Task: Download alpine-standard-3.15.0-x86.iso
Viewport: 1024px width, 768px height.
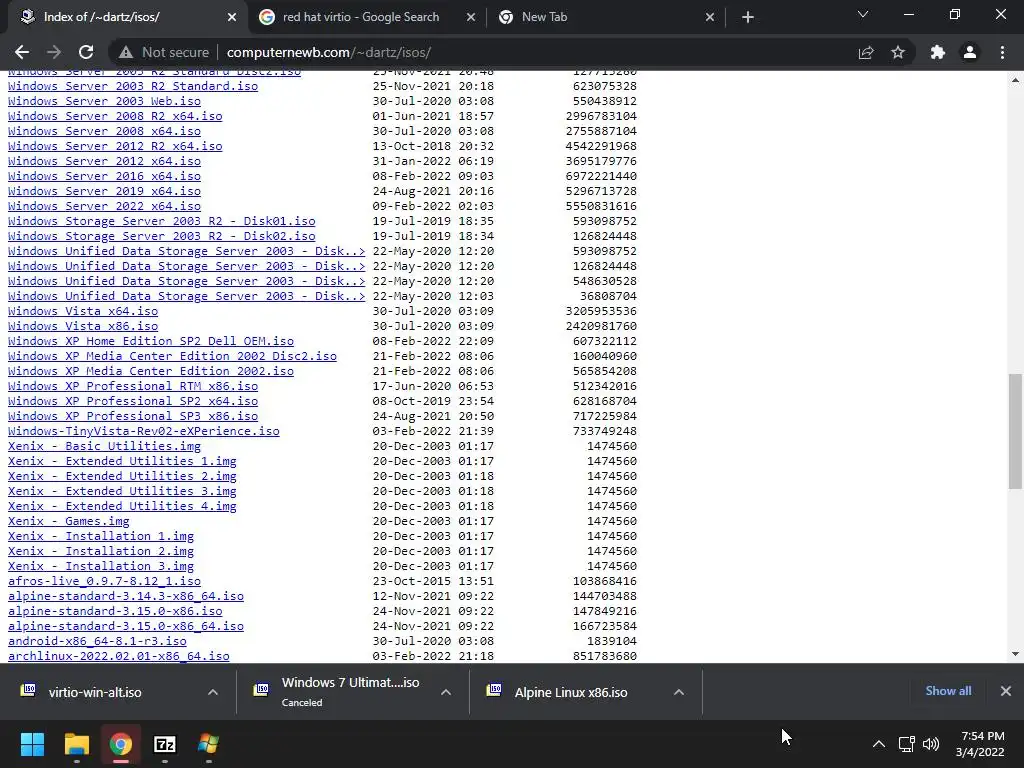Action: click(115, 611)
